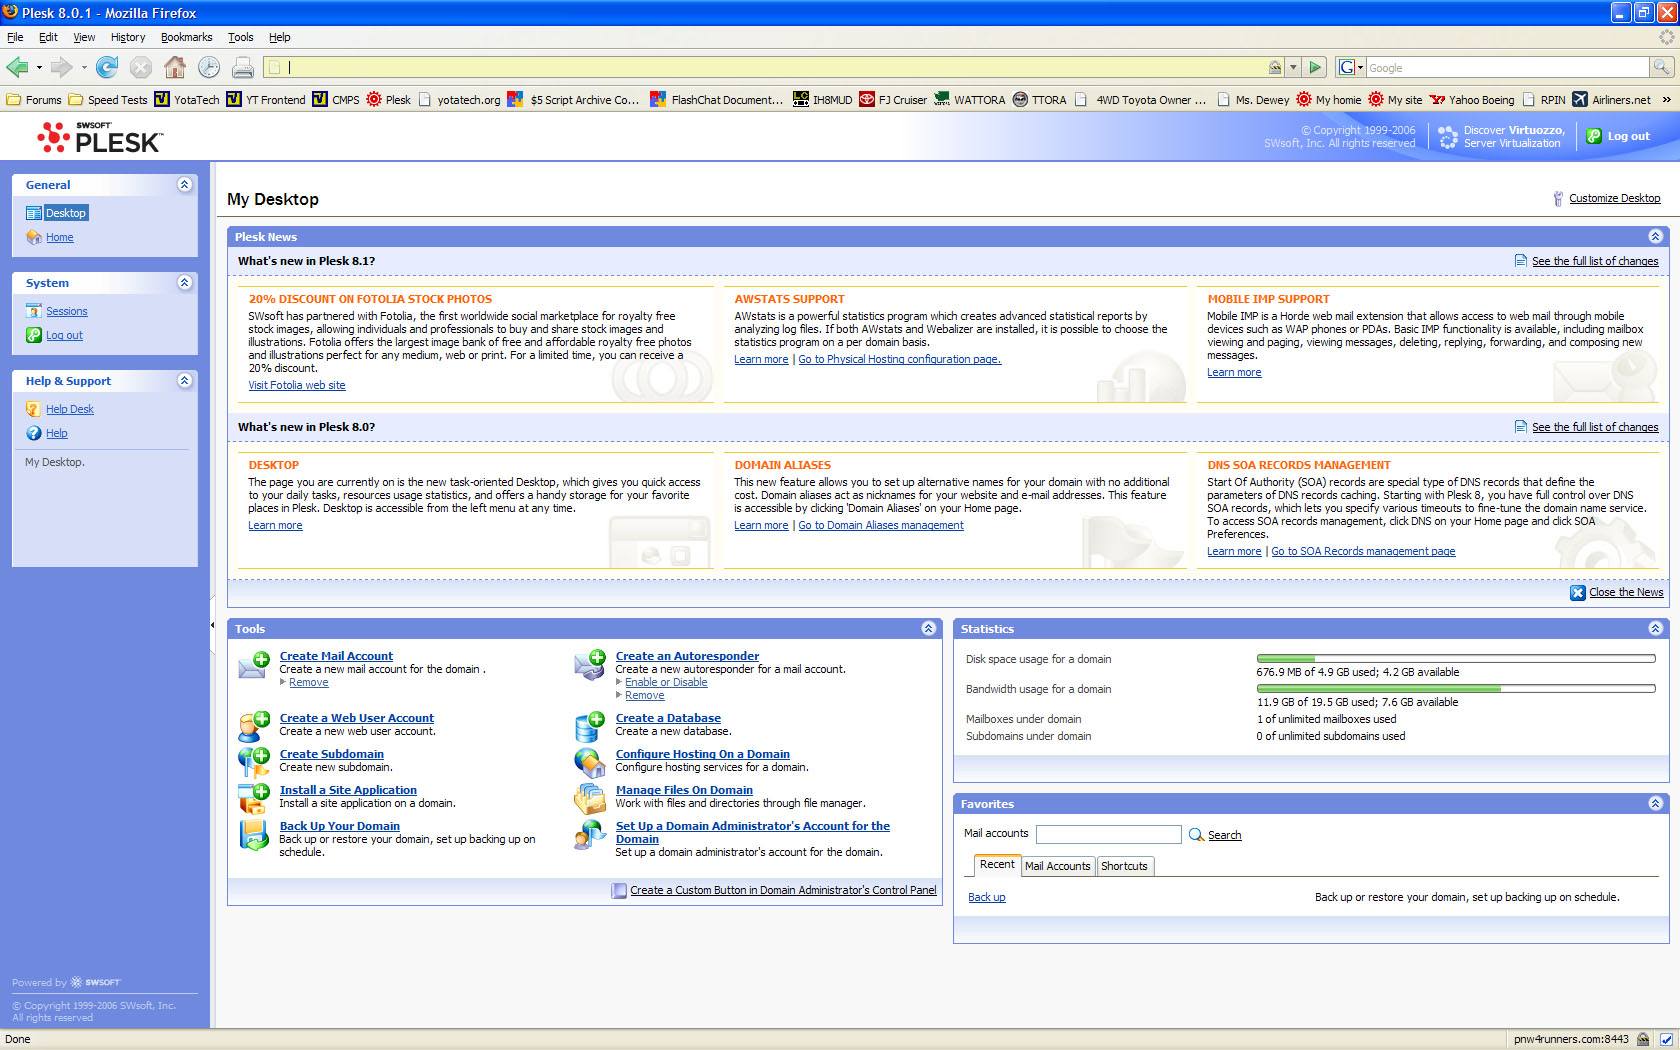Viewport: 1680px width, 1050px height.
Task: Click the Bandwidth usage progress bar
Action: (x=1456, y=689)
